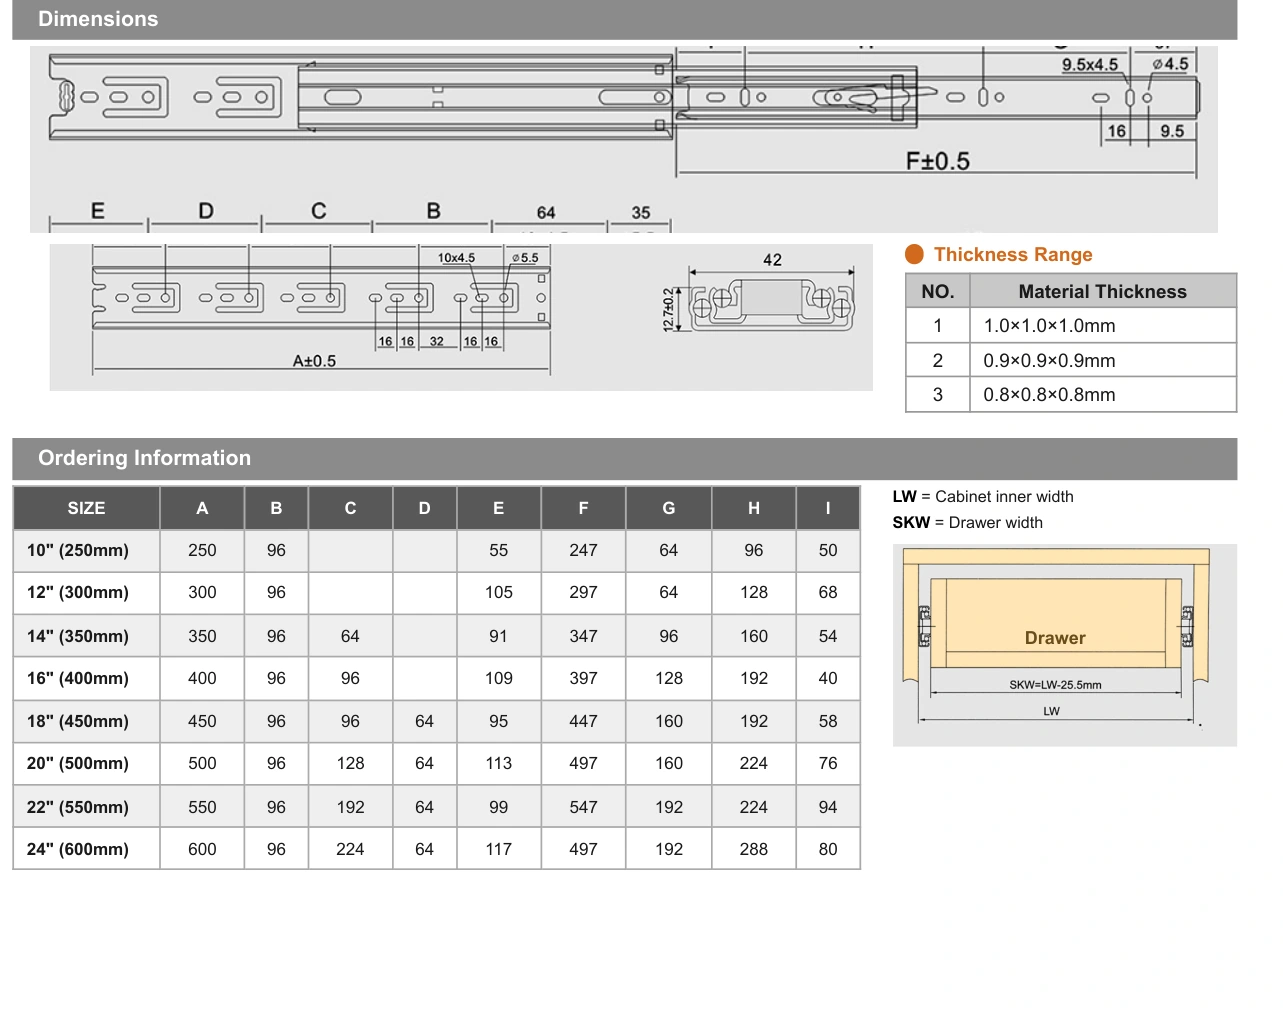Click the Material Thickness column header
The image size is (1283, 1014).
tap(1102, 292)
